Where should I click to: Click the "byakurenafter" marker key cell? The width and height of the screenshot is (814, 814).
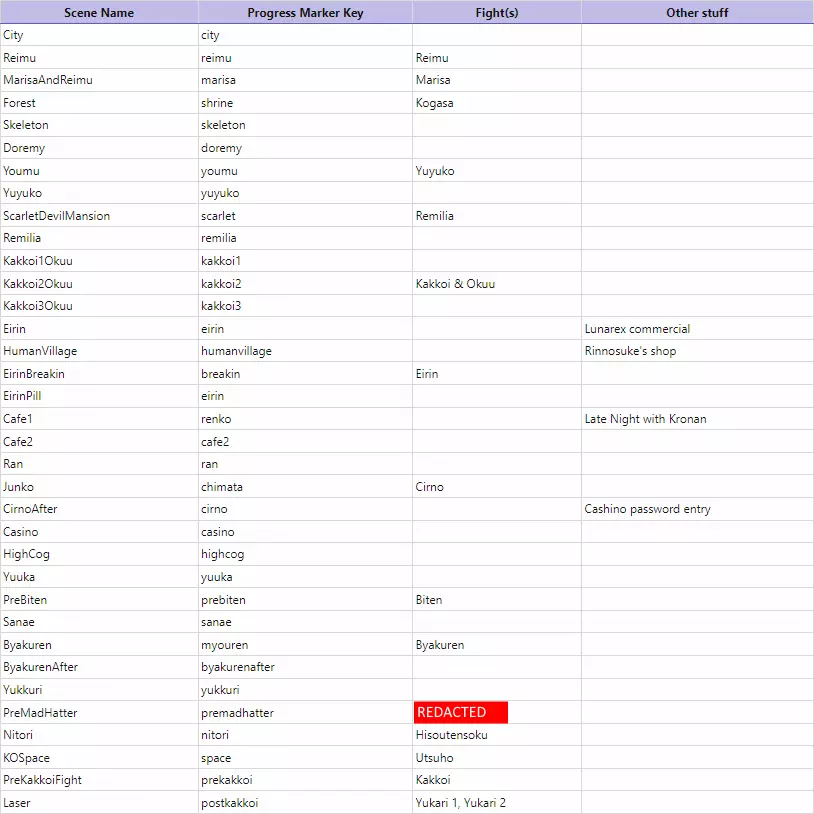pos(238,667)
